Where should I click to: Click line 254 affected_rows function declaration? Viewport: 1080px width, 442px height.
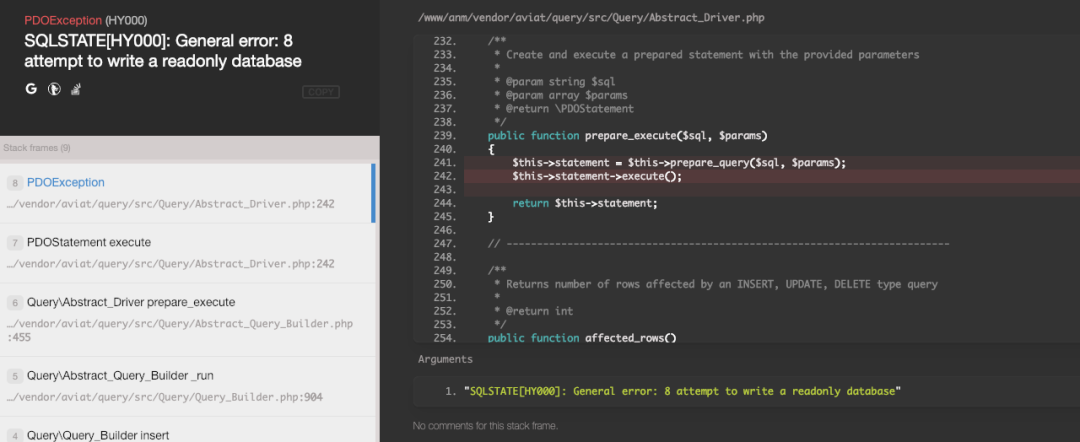582,337
